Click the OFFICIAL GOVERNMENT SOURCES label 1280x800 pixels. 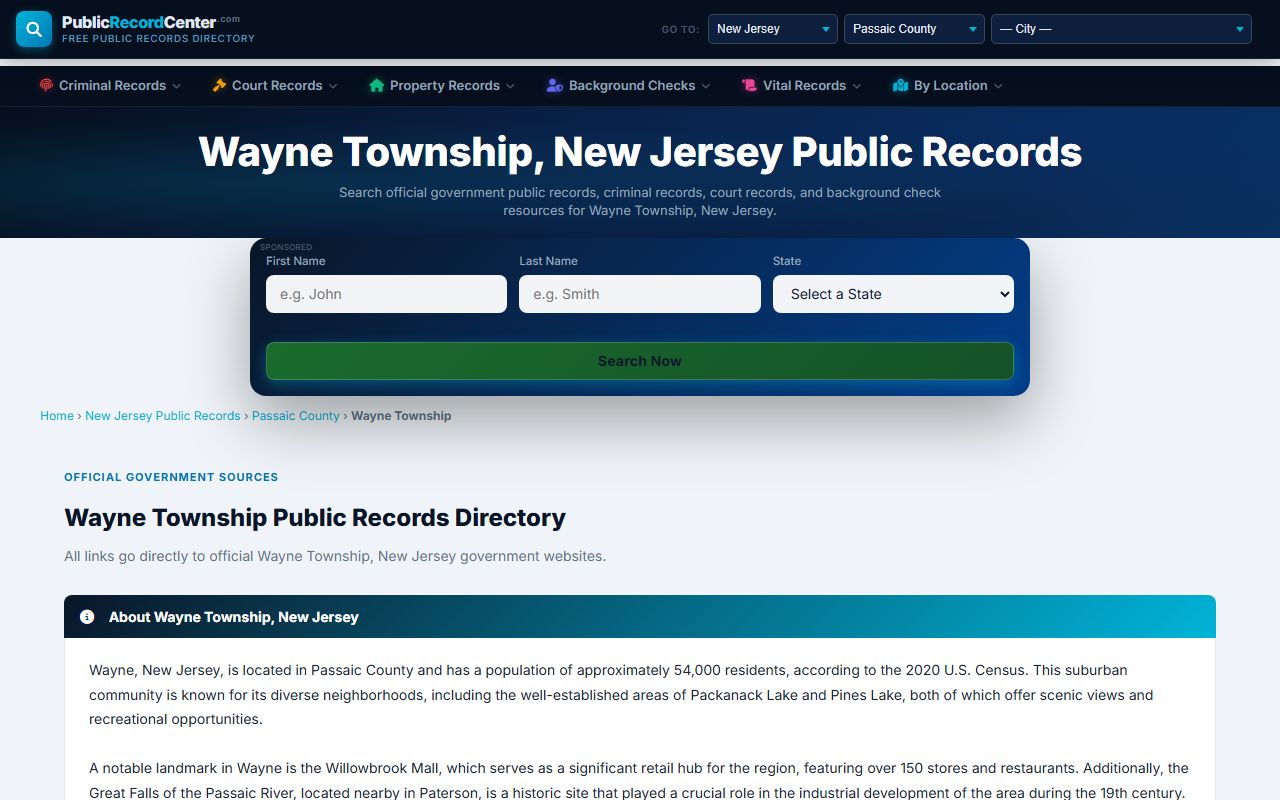click(171, 477)
